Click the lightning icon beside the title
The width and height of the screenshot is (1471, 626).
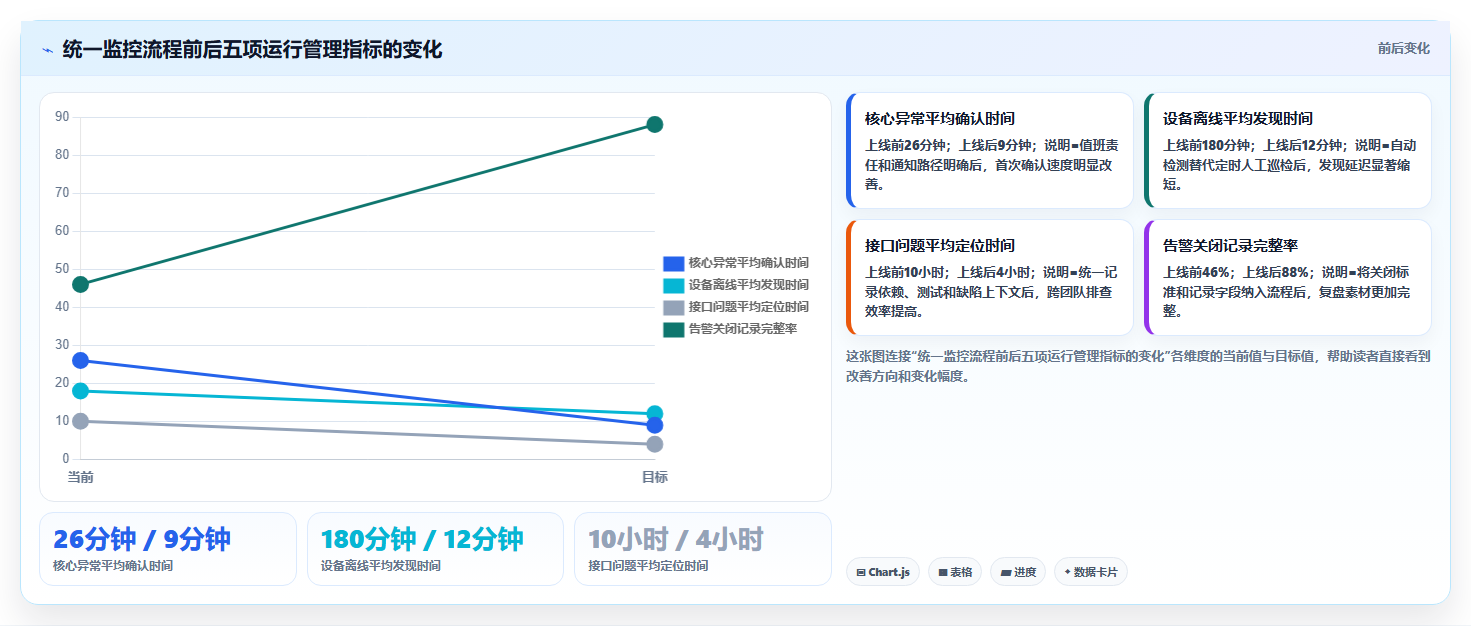(x=47, y=50)
